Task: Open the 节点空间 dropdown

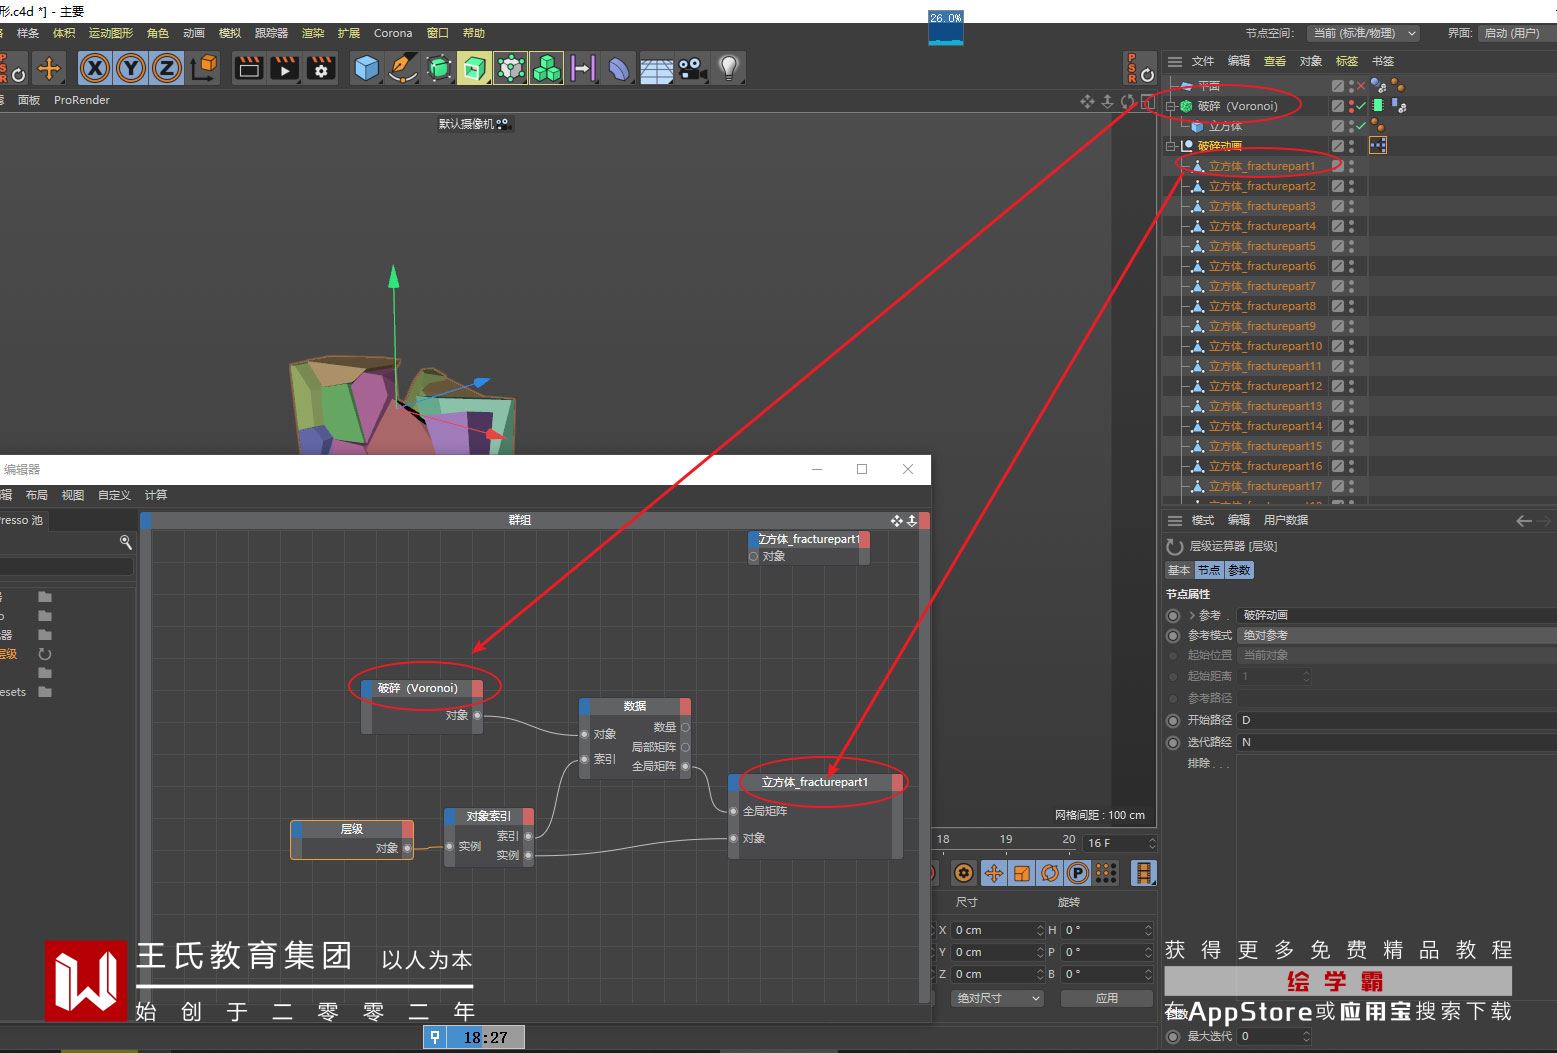Action: (1364, 33)
